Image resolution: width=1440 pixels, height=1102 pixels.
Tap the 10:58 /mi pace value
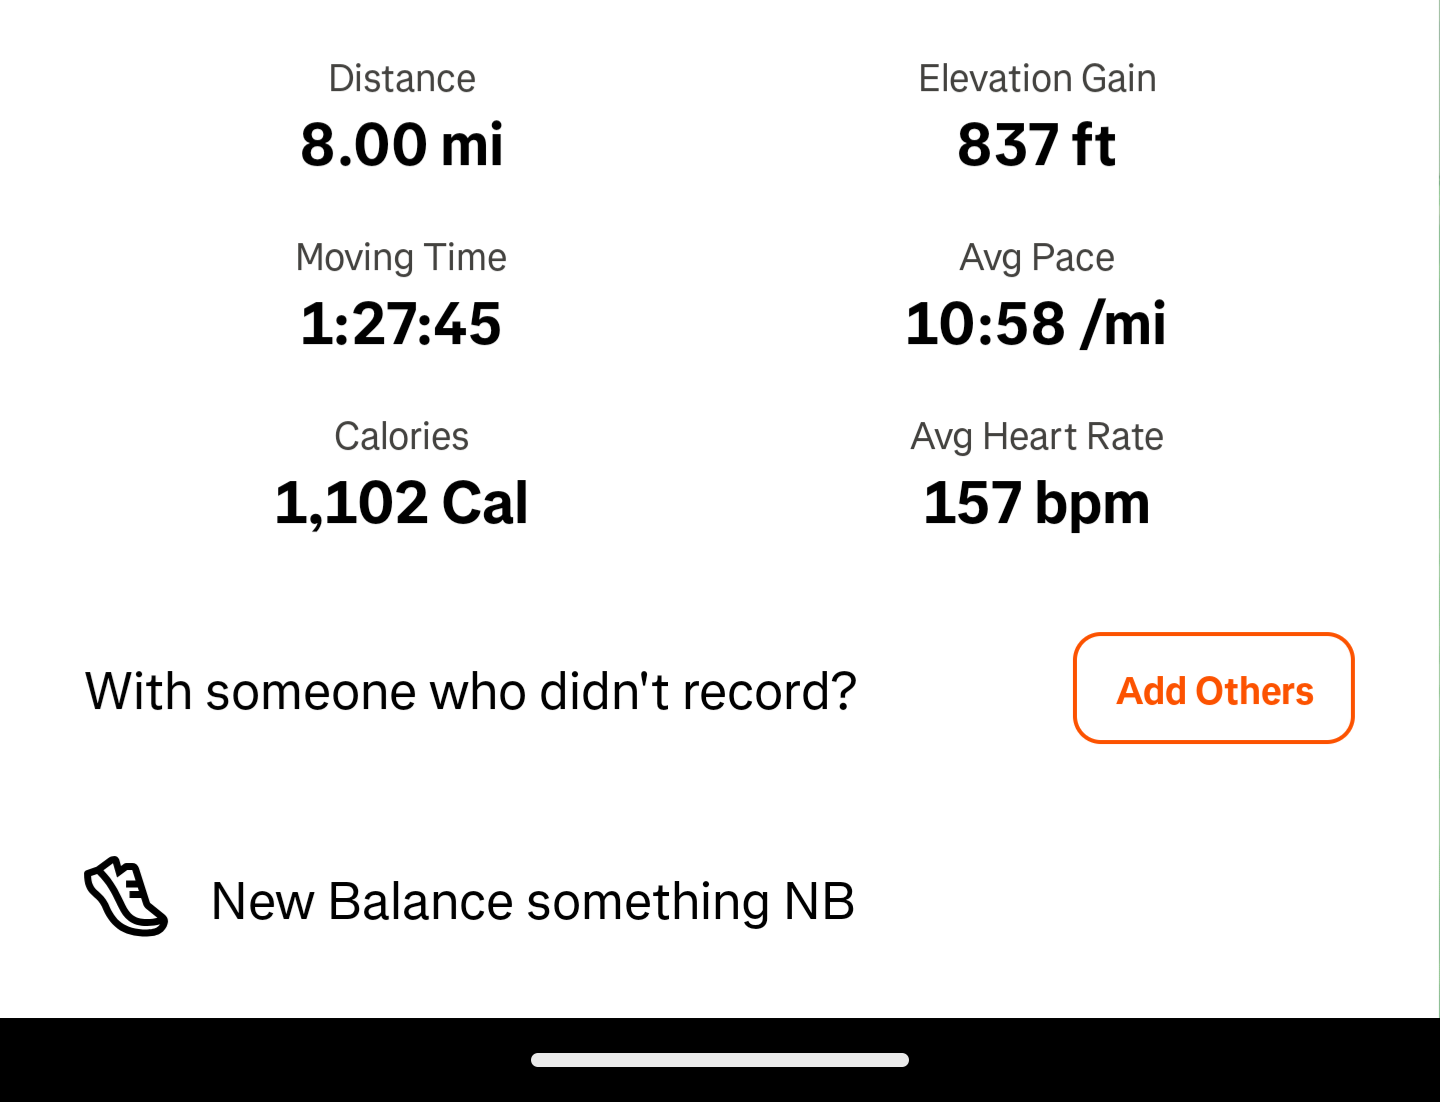(x=1036, y=323)
